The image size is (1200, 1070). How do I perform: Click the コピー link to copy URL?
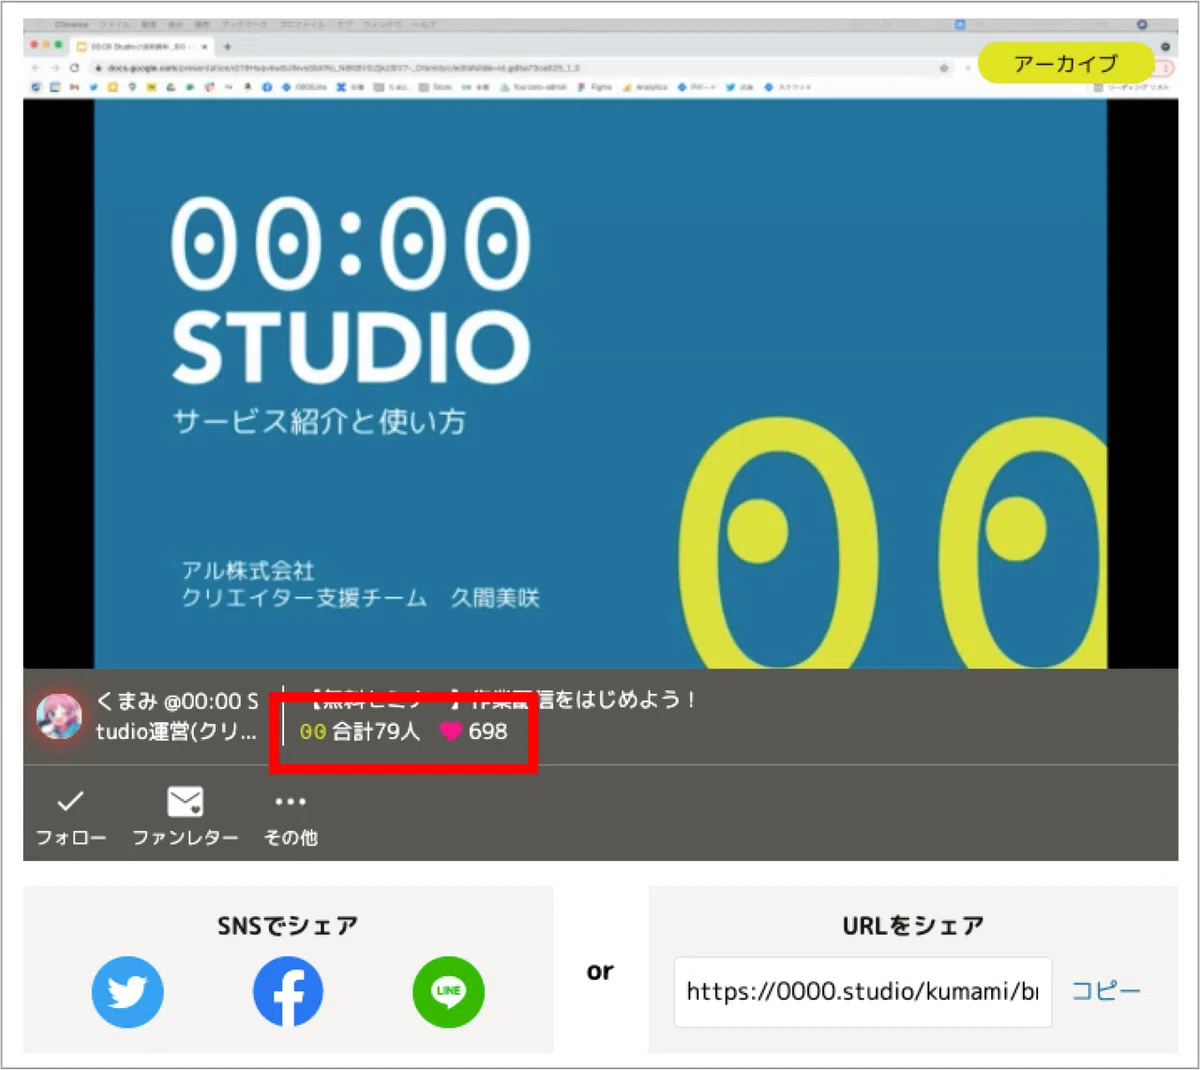pos(1106,991)
